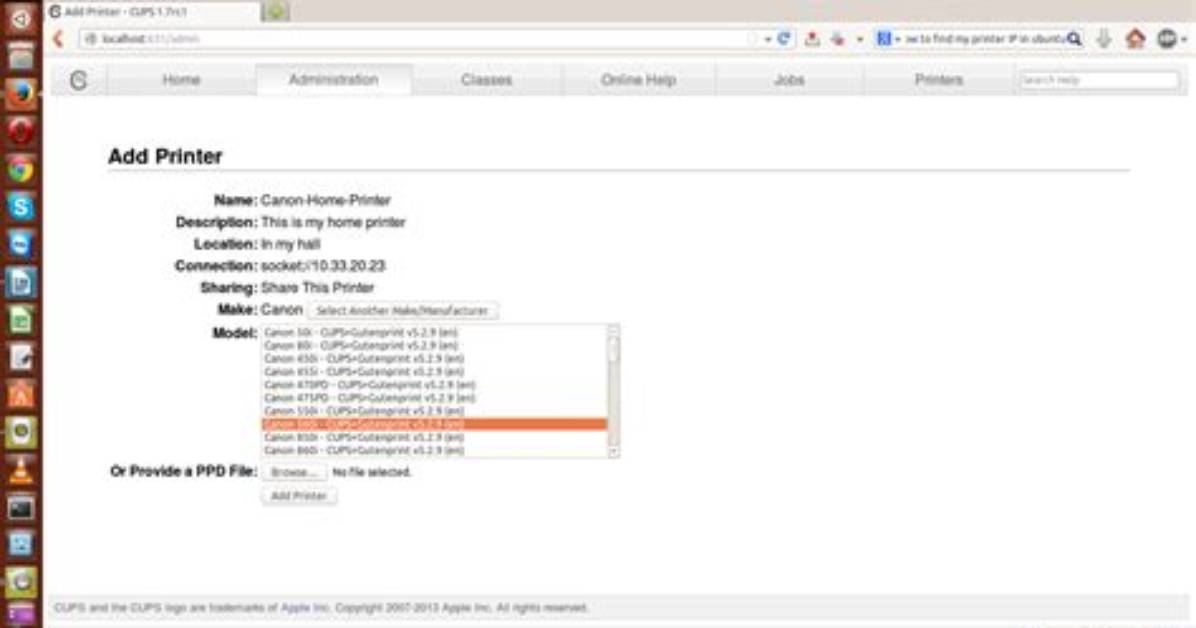Launch Firefox from the Ubuntu dock
The width and height of the screenshot is (1196, 628).
[x=21, y=95]
